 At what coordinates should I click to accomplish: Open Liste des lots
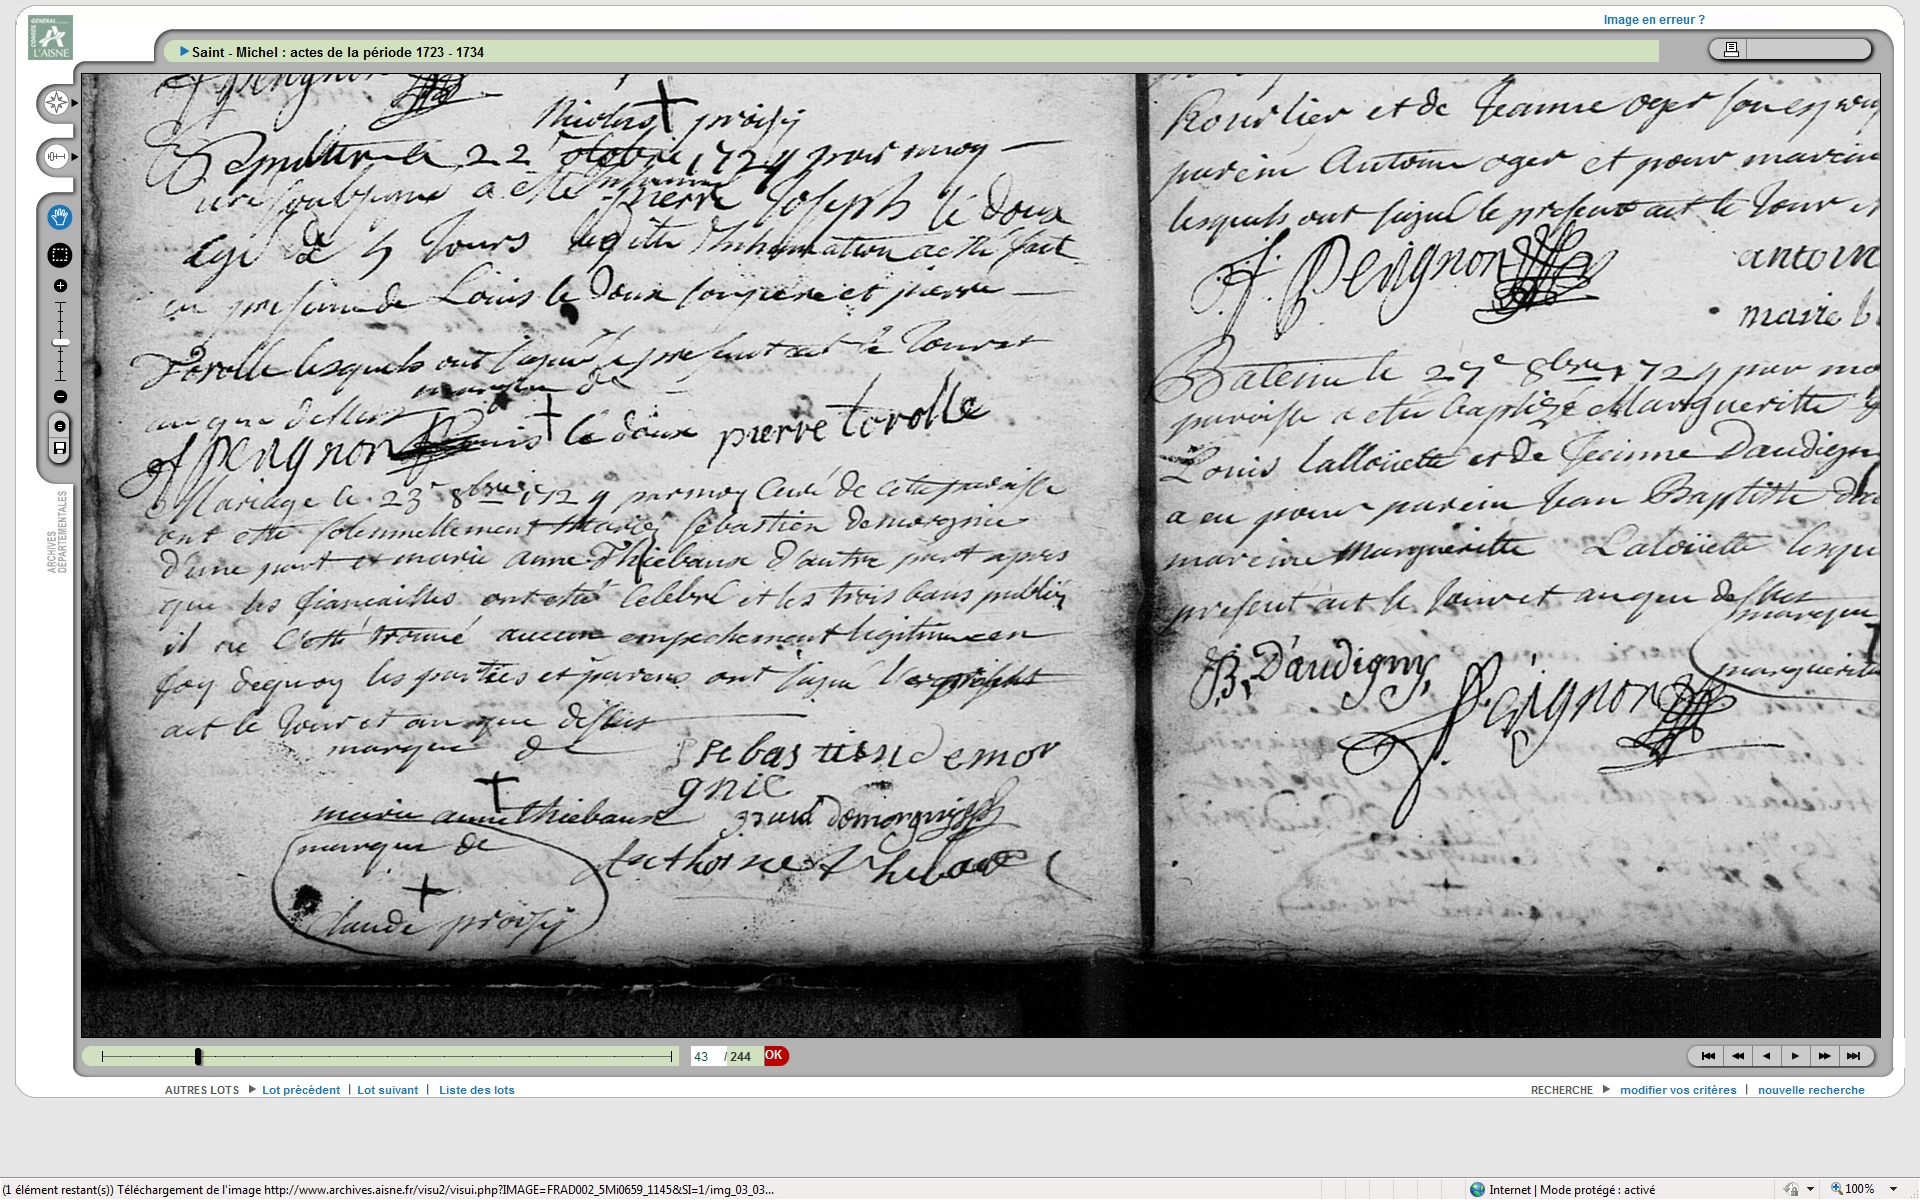[x=476, y=1090]
